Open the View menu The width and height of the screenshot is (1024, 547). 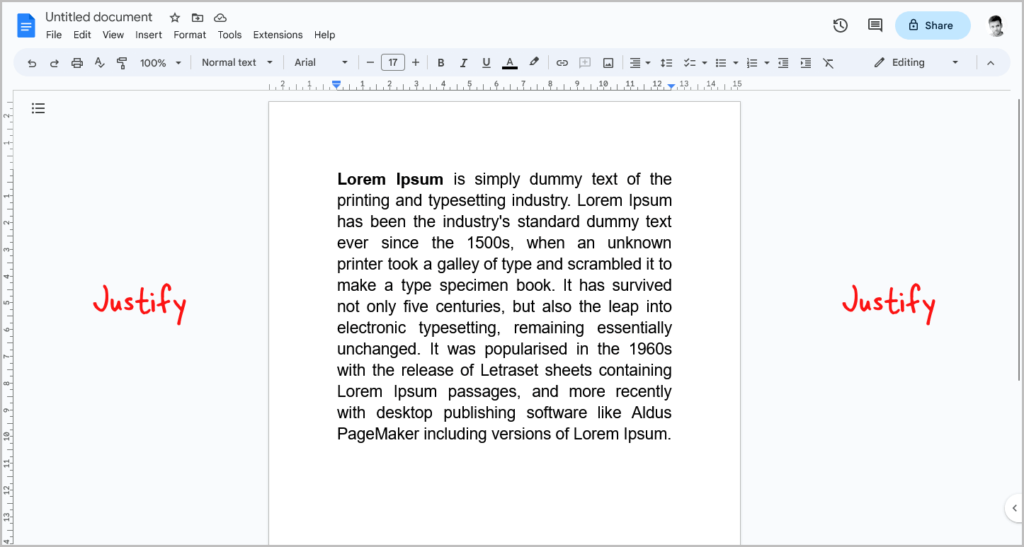(113, 35)
